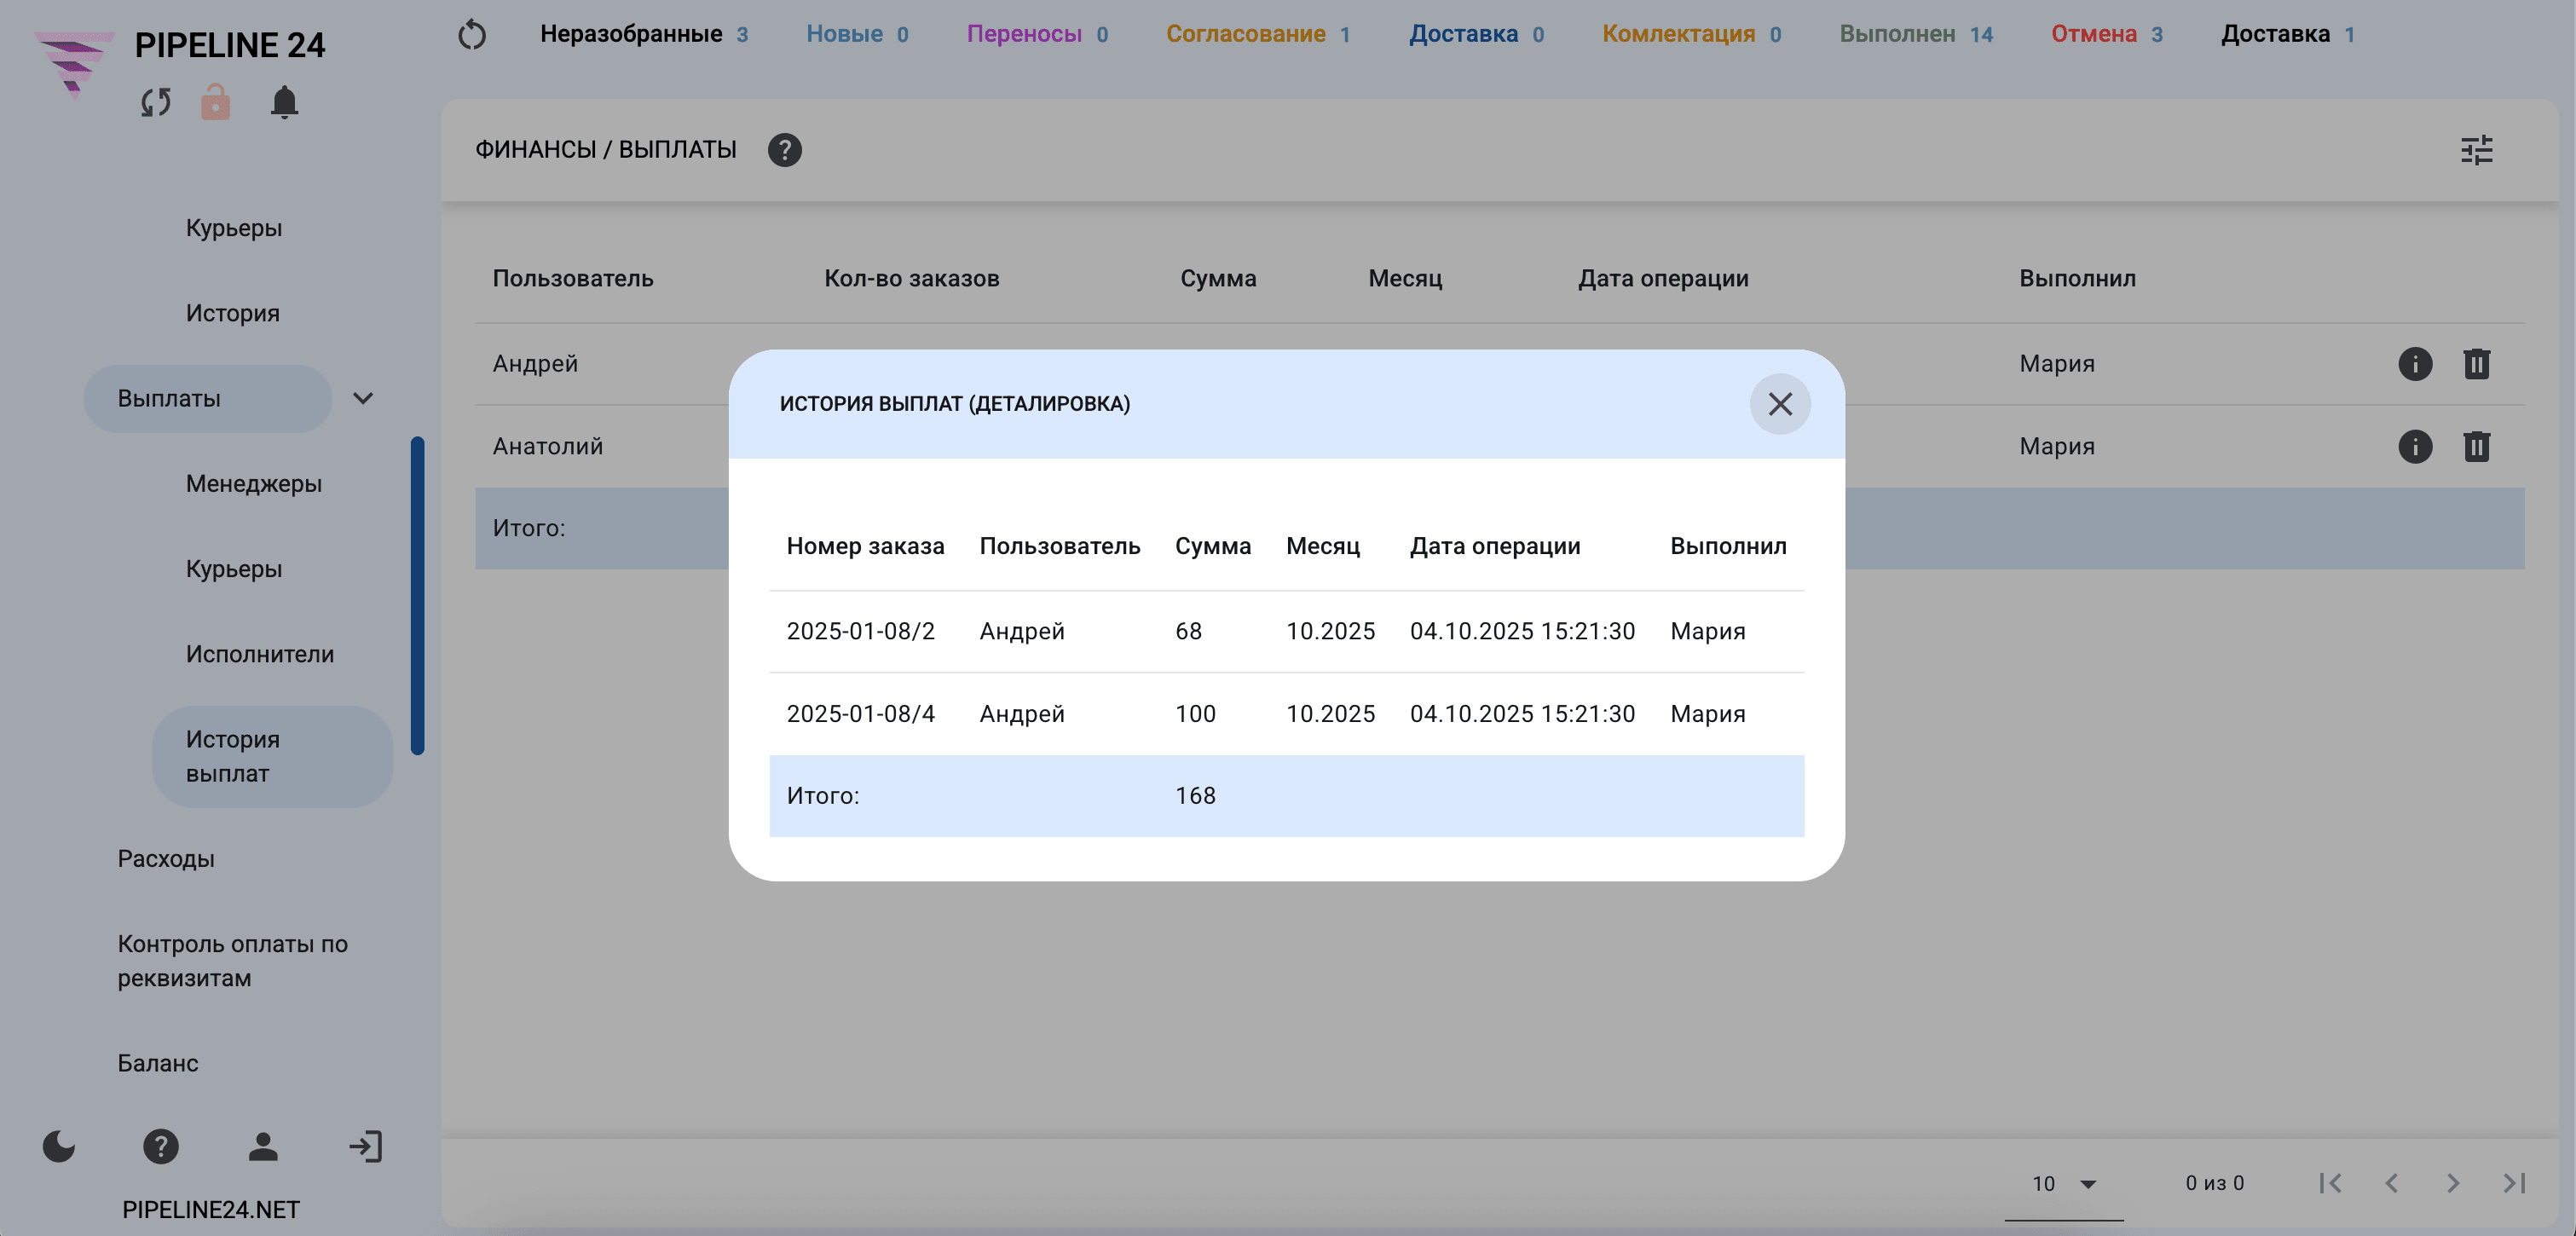Open the filter settings sliders icon
Screen dimensions: 2576x1236
tap(2476, 150)
